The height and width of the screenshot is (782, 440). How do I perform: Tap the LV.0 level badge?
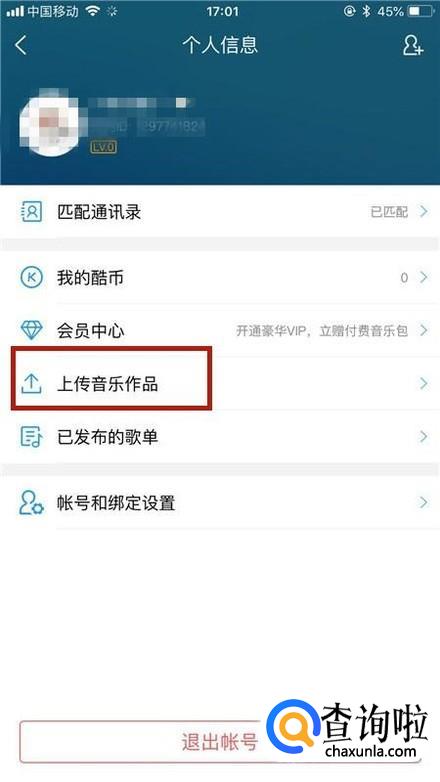tap(103, 147)
